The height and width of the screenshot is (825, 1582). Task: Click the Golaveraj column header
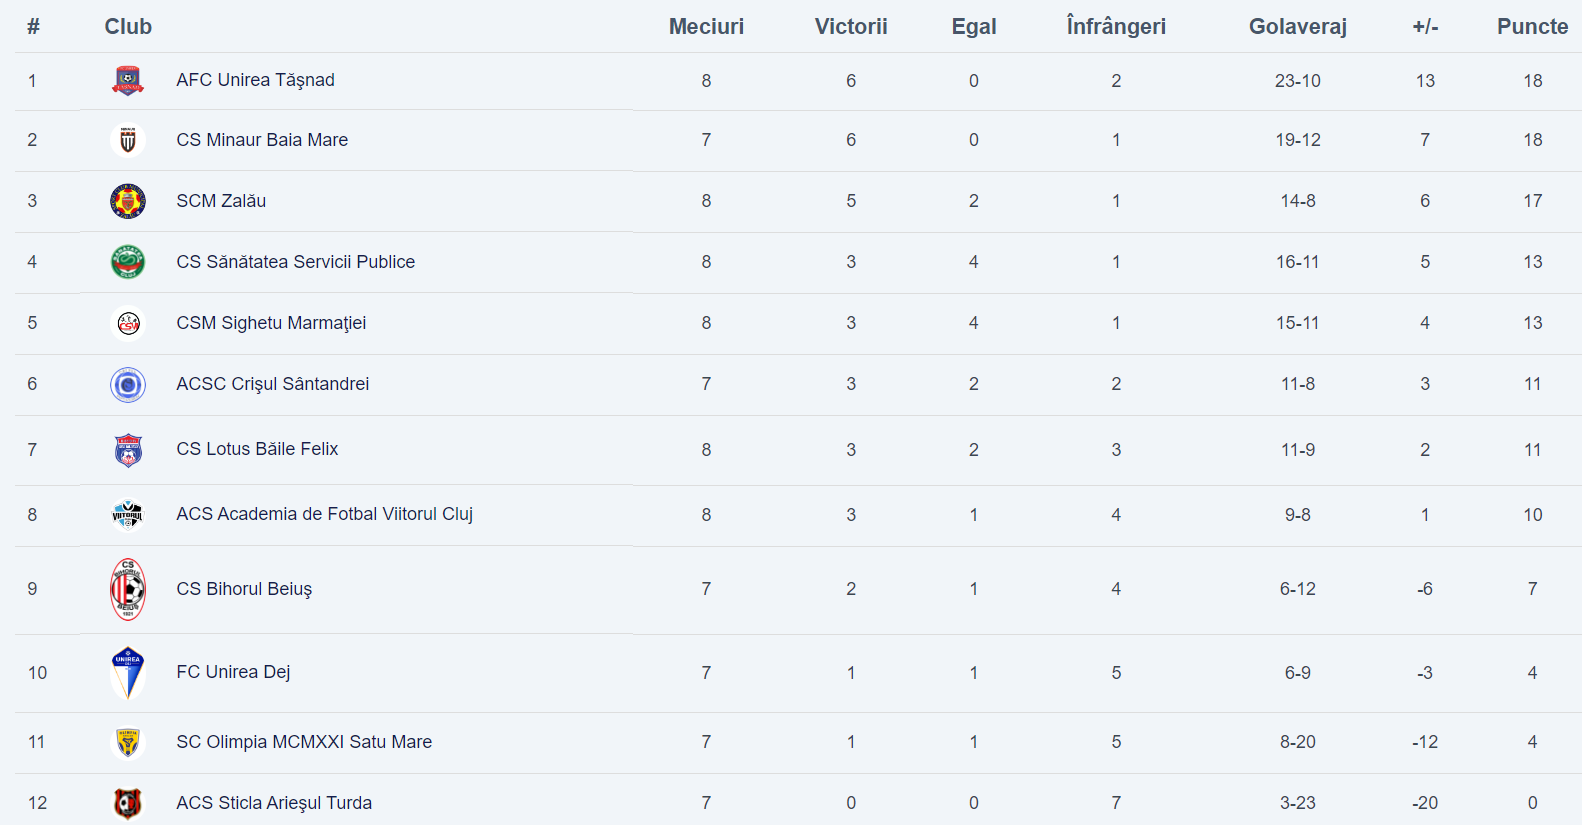1297,27
